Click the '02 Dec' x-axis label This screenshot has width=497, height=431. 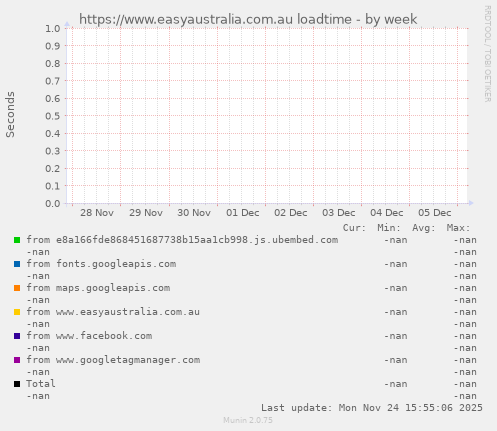click(290, 213)
